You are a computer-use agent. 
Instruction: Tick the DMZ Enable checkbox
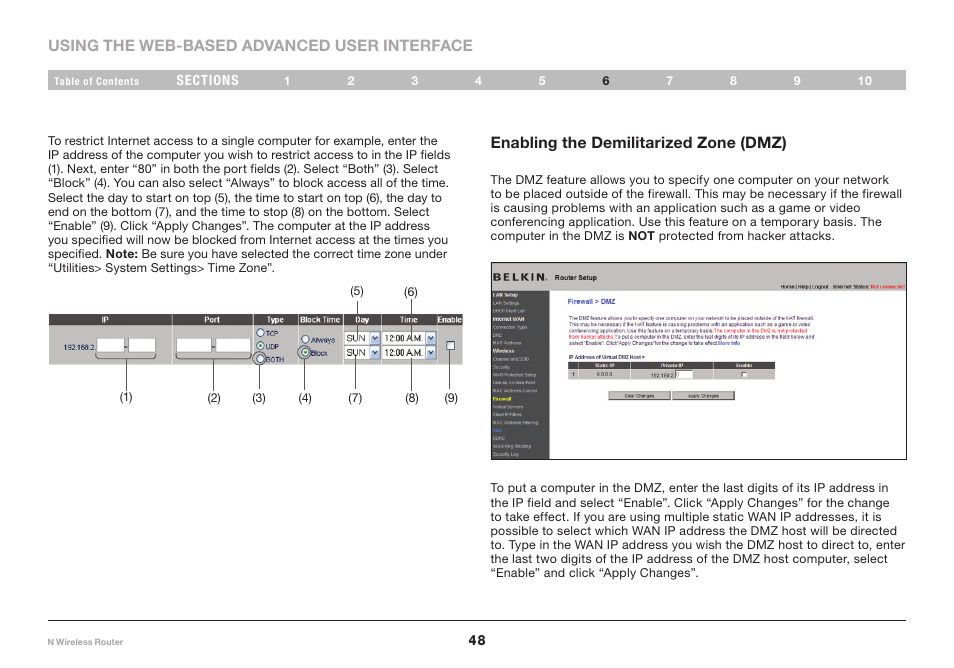pos(743,375)
